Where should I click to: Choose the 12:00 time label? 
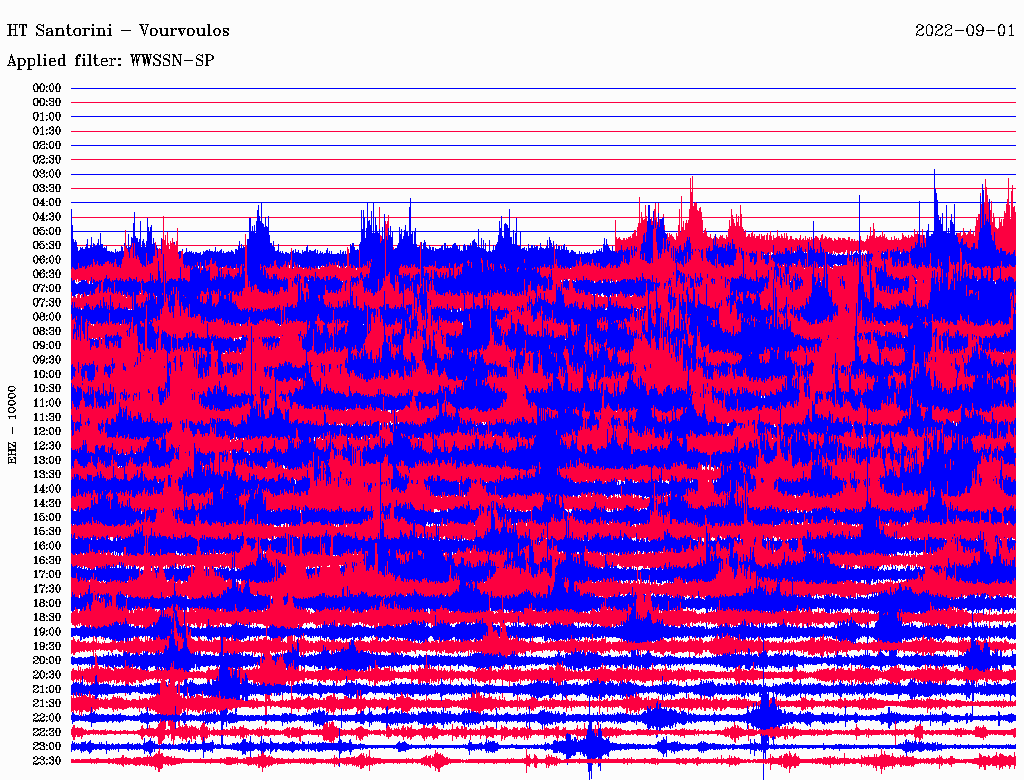[x=47, y=431]
